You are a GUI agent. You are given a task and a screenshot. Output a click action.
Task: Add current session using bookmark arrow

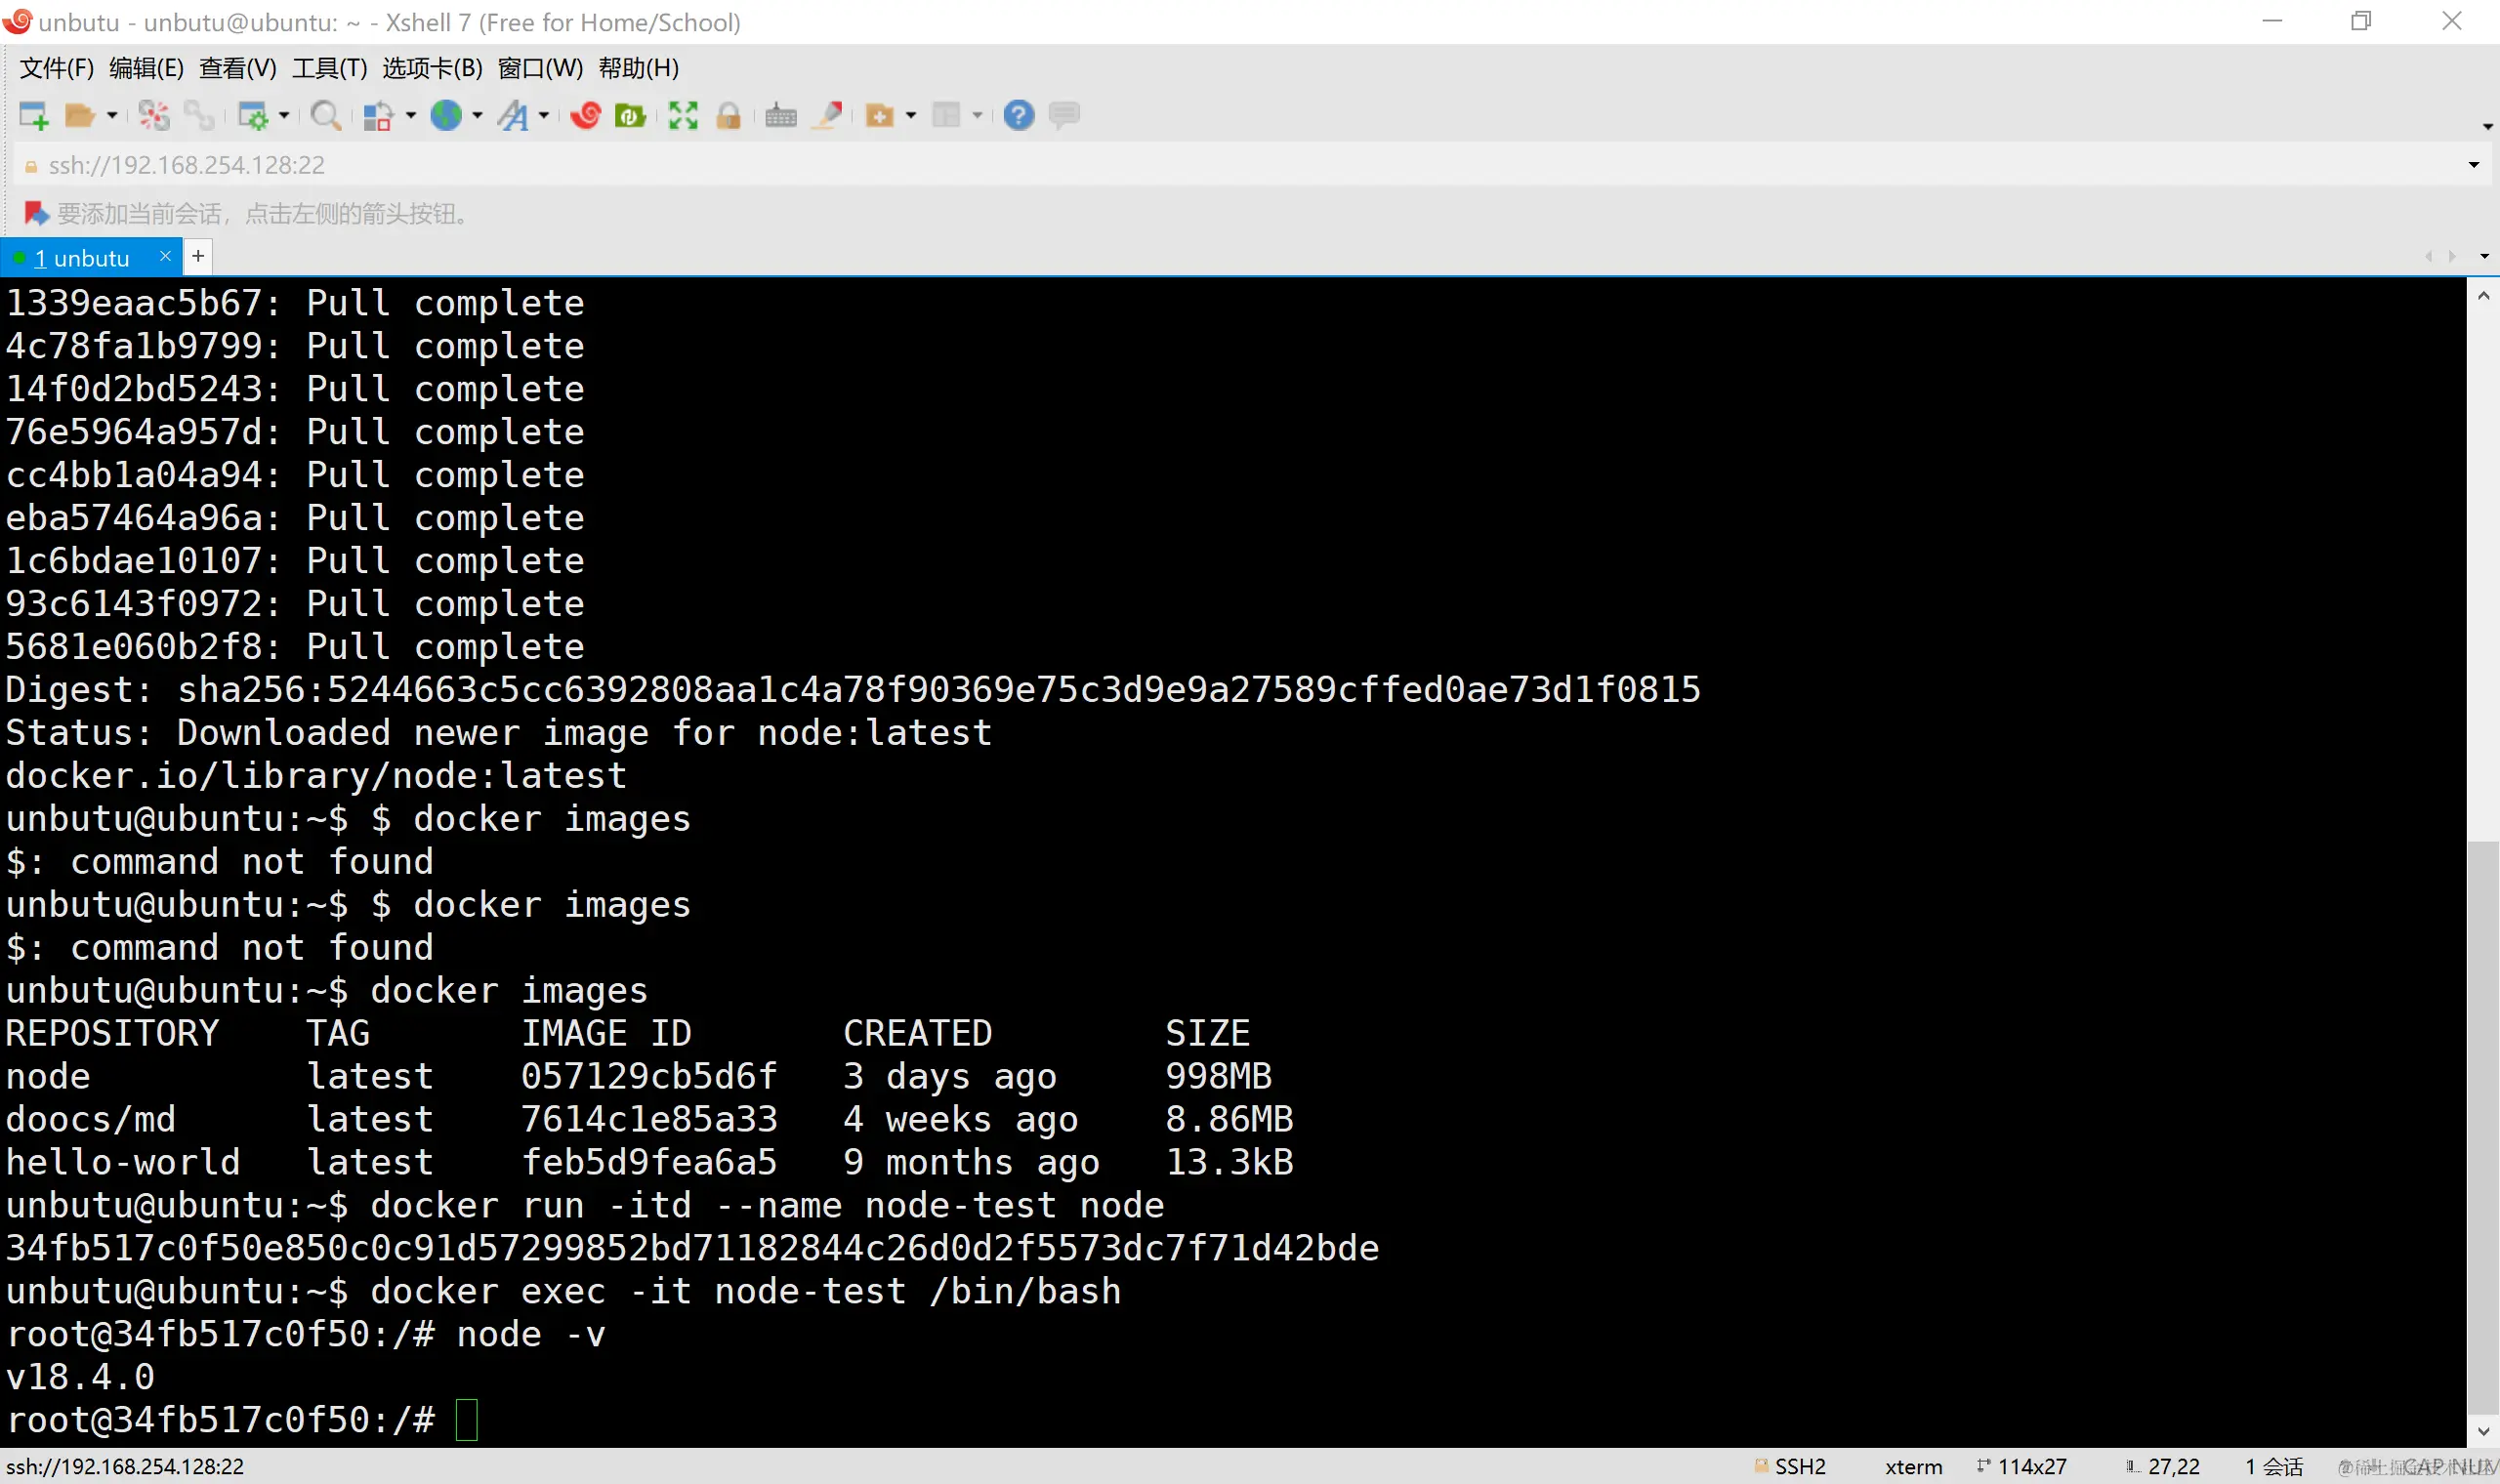(36, 213)
